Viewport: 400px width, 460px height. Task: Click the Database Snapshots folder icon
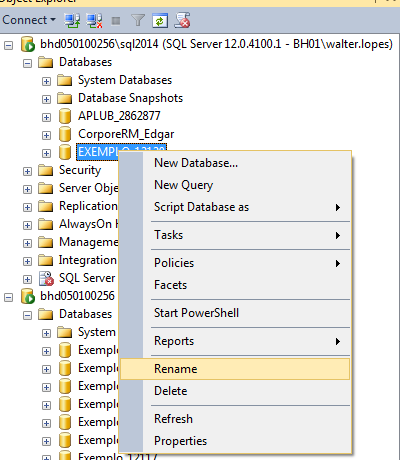tap(64, 98)
